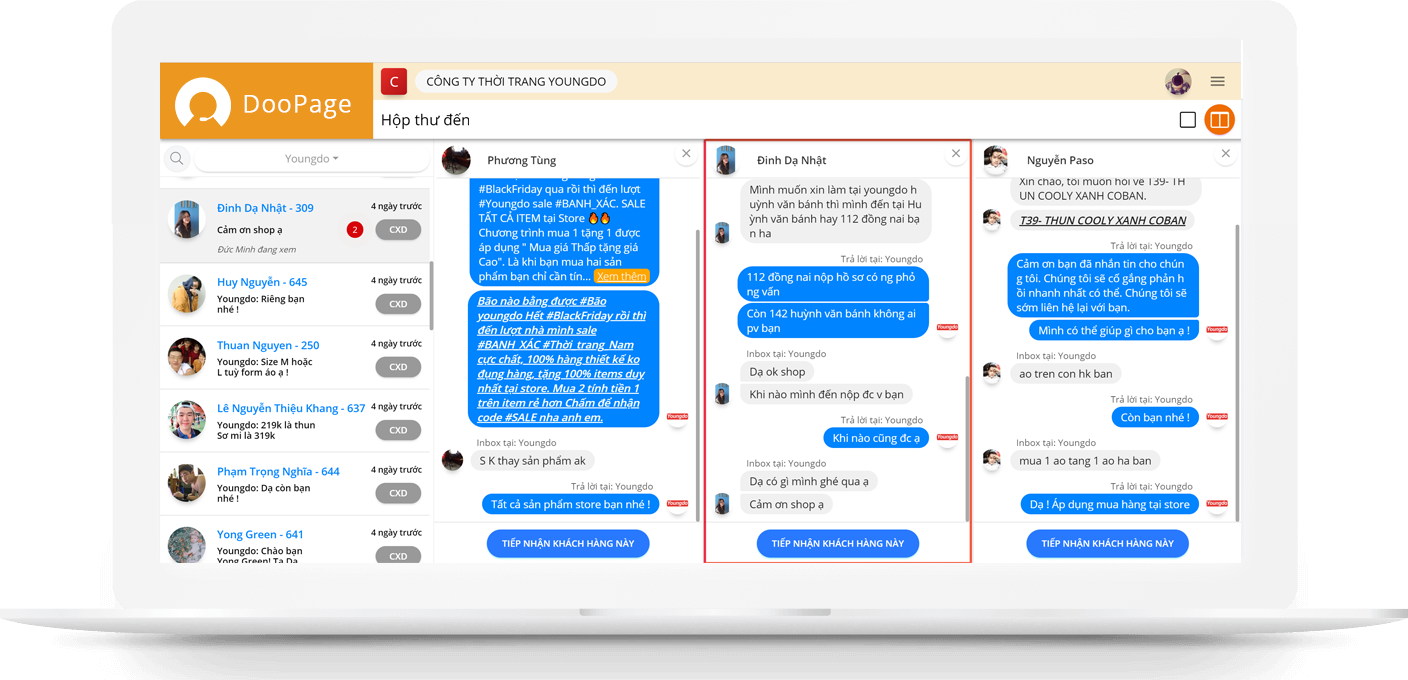Click T39- THUN COOLY XANH COBAN link
Image resolution: width=1408 pixels, height=680 pixels.
[1103, 220]
